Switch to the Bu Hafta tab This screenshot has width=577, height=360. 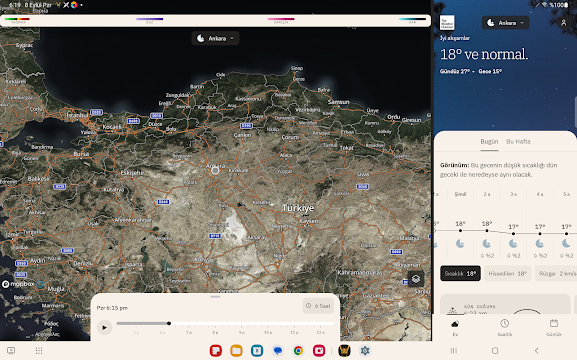point(518,142)
